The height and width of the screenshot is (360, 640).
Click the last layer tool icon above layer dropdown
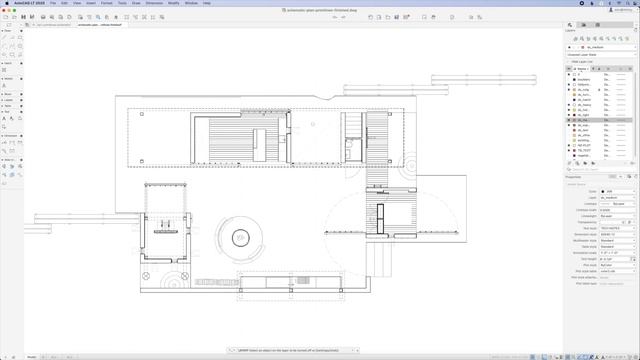627,39
